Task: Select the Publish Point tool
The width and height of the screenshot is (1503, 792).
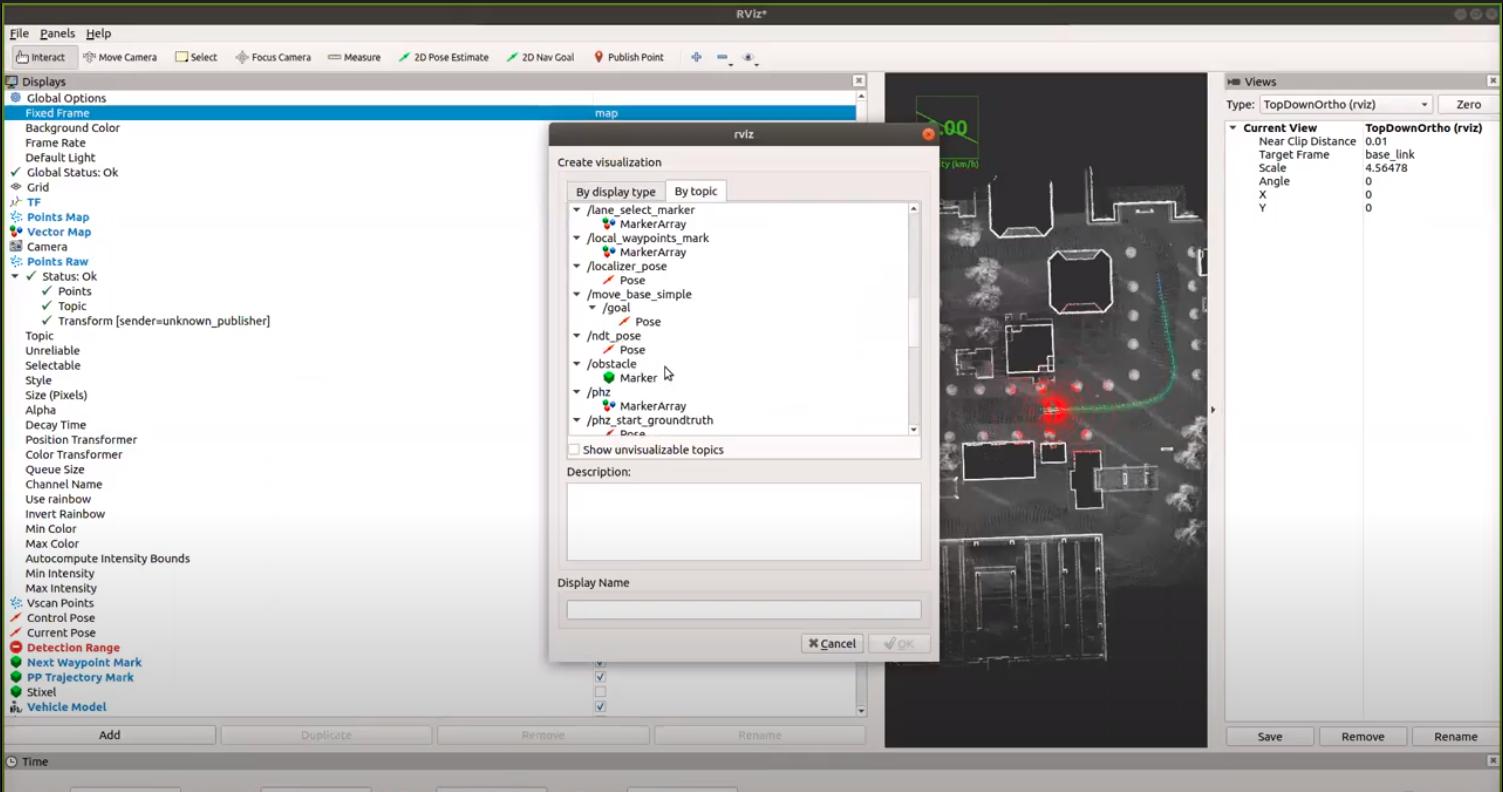Action: (628, 57)
